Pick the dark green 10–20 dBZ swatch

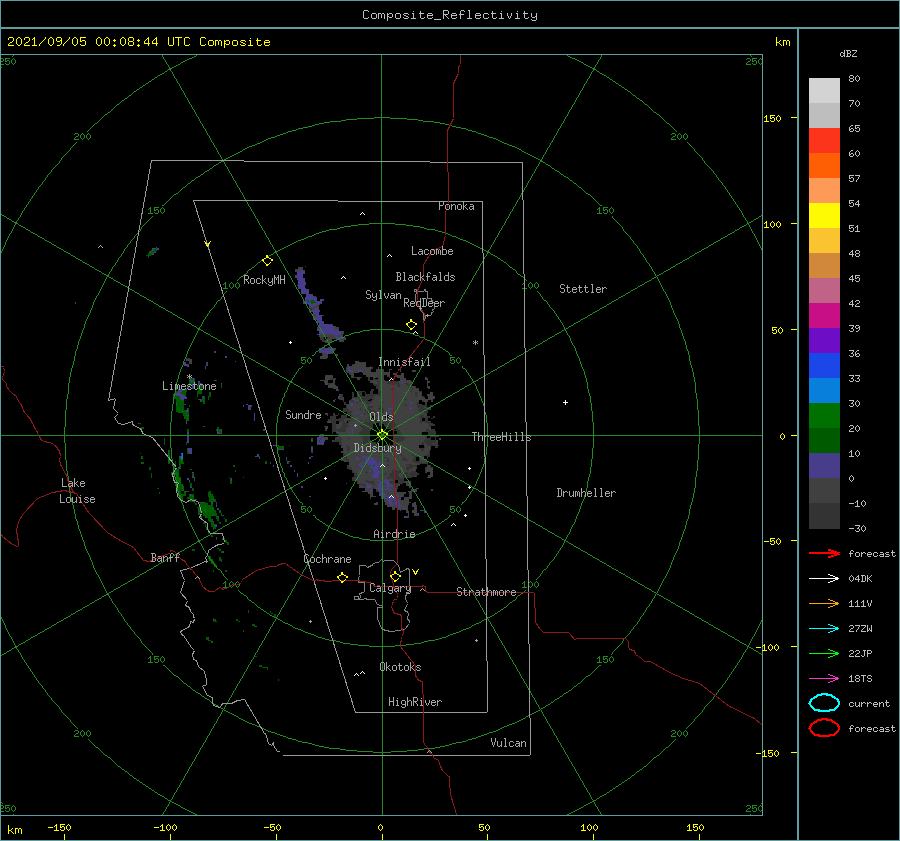click(824, 440)
